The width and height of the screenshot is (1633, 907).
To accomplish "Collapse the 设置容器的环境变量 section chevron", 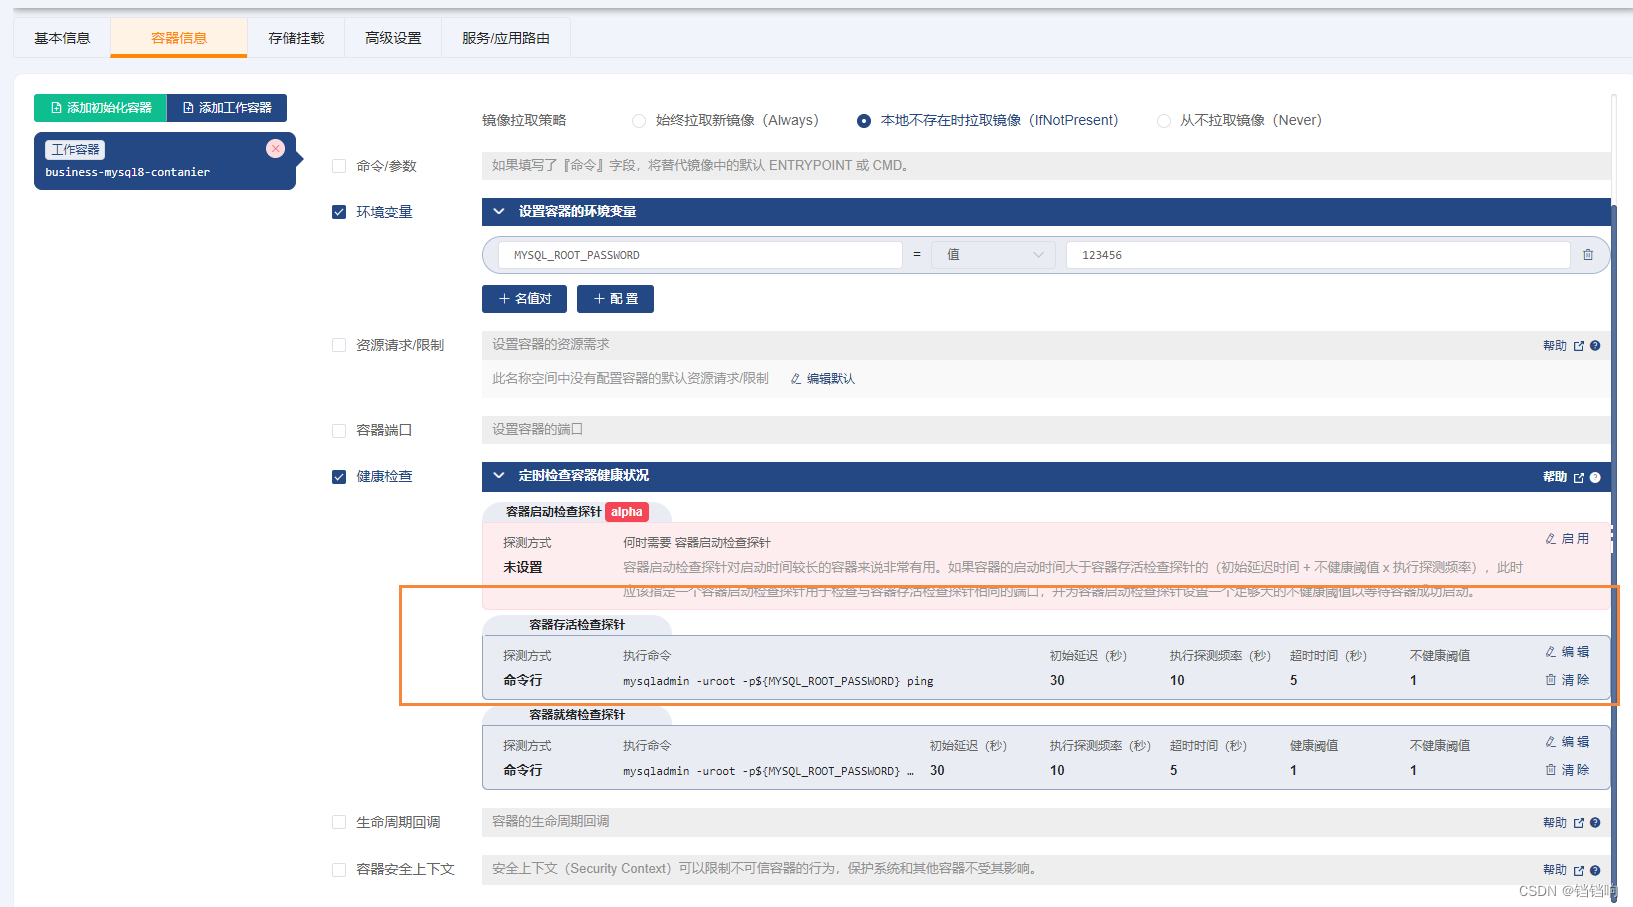I will (499, 212).
